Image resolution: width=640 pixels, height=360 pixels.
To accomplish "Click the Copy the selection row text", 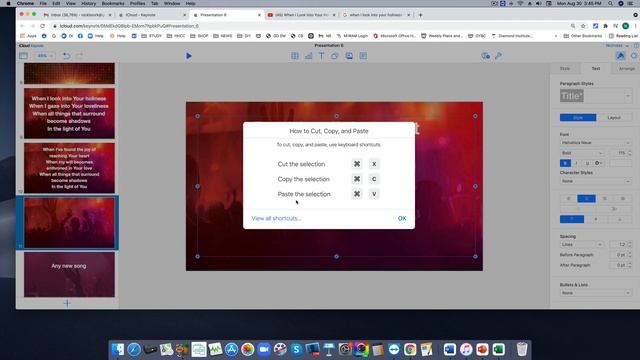I will point(303,179).
